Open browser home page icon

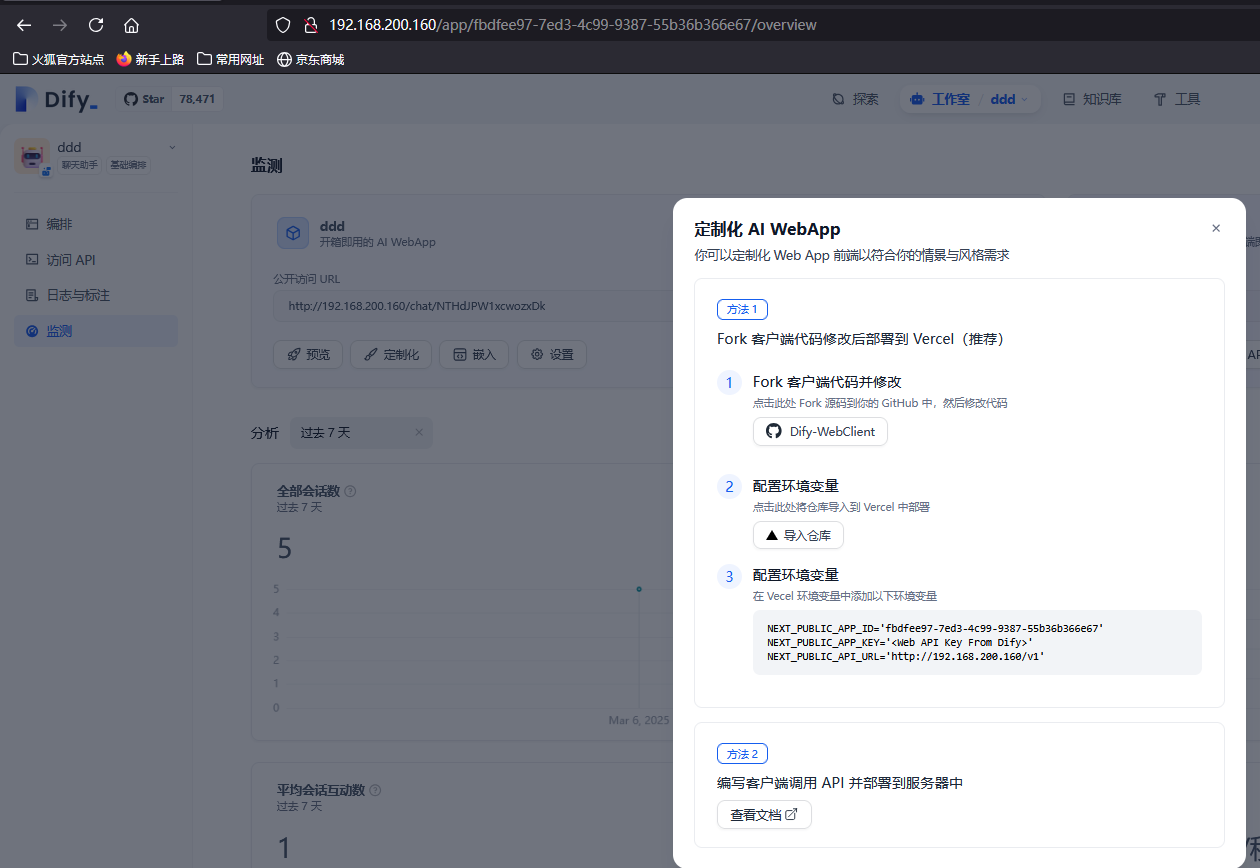131,25
